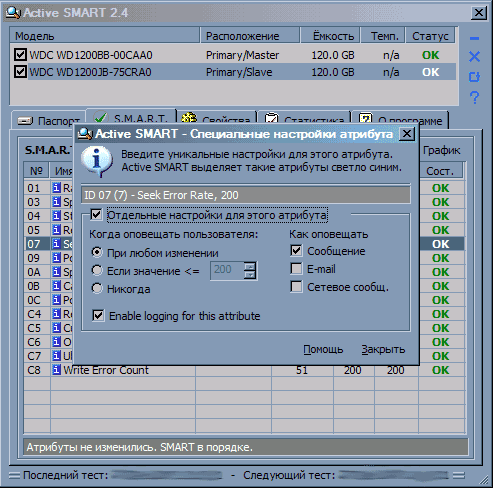493x488 pixels.
Task: Open the 'О программе' tab
Action: 400,120
